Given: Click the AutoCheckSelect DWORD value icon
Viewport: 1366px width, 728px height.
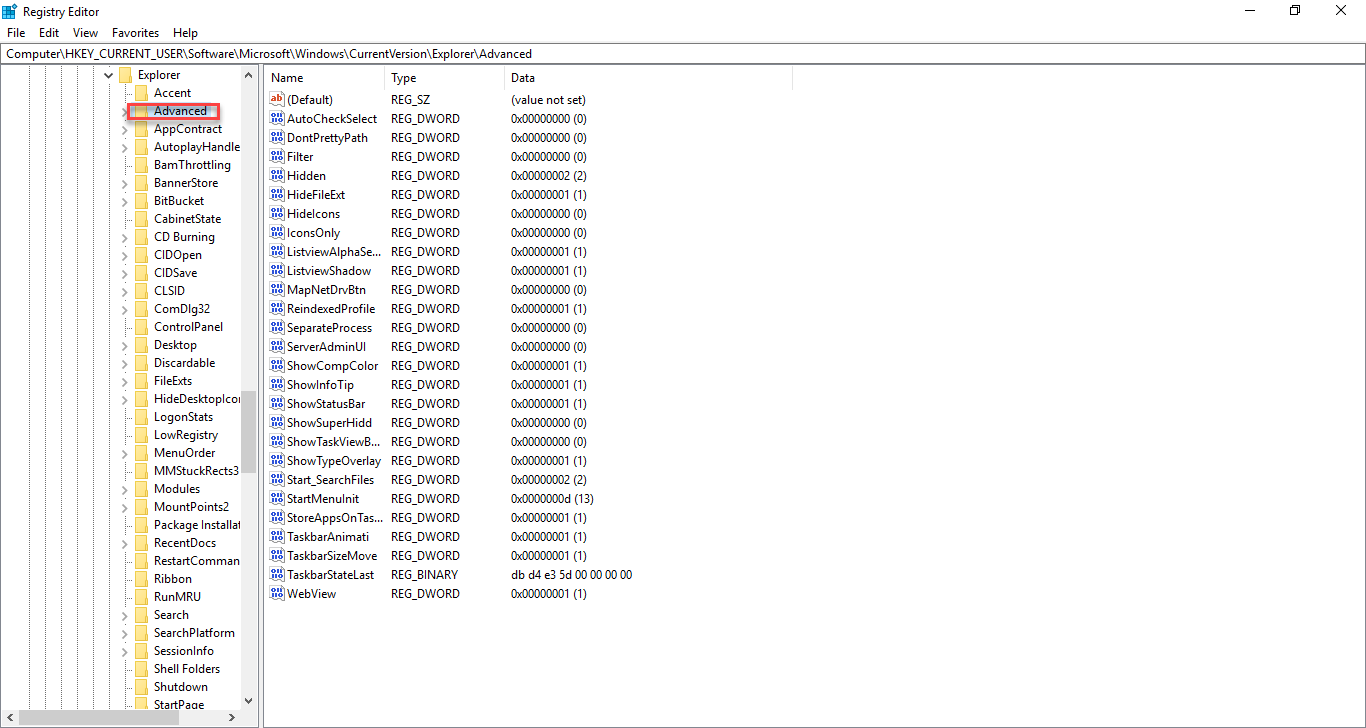Looking at the screenshot, I should pos(277,119).
